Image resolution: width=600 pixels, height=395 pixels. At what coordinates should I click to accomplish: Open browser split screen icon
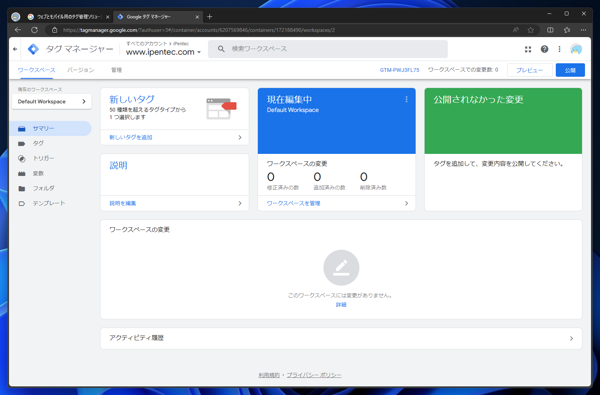[x=550, y=30]
